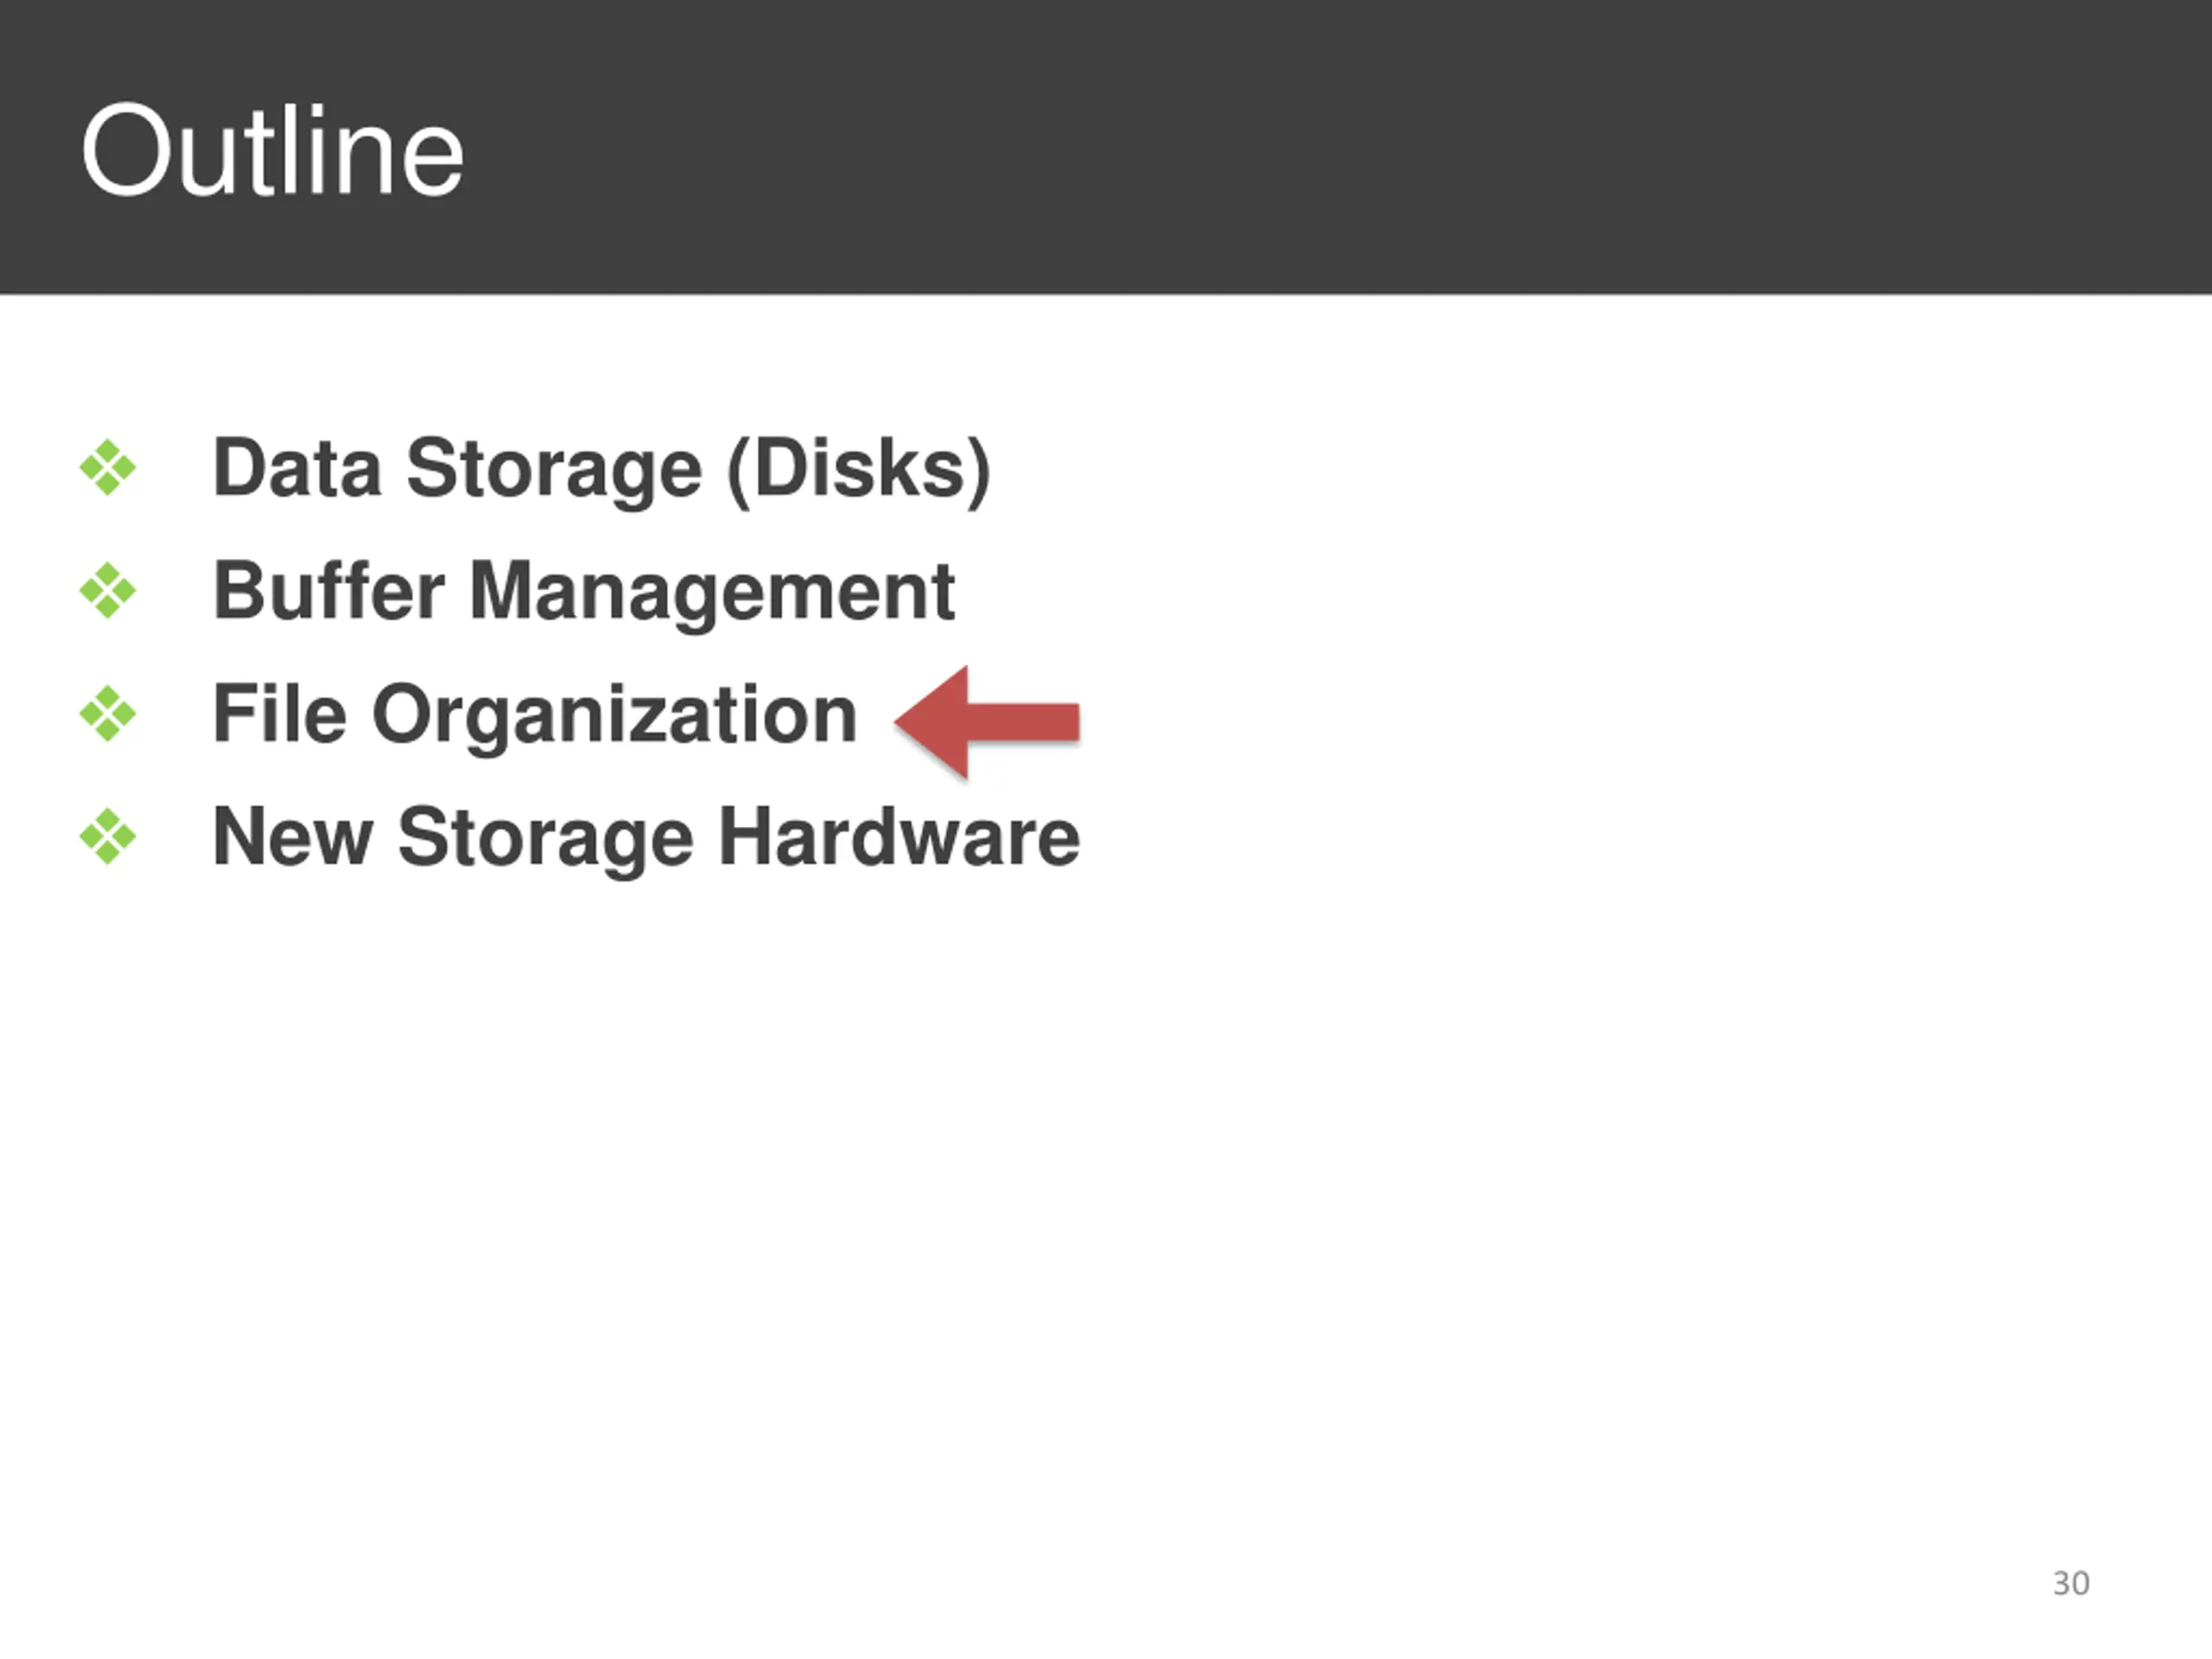Viewport: 2212px width, 1659px height.
Task: Click the word Hardware
Action: point(899,836)
